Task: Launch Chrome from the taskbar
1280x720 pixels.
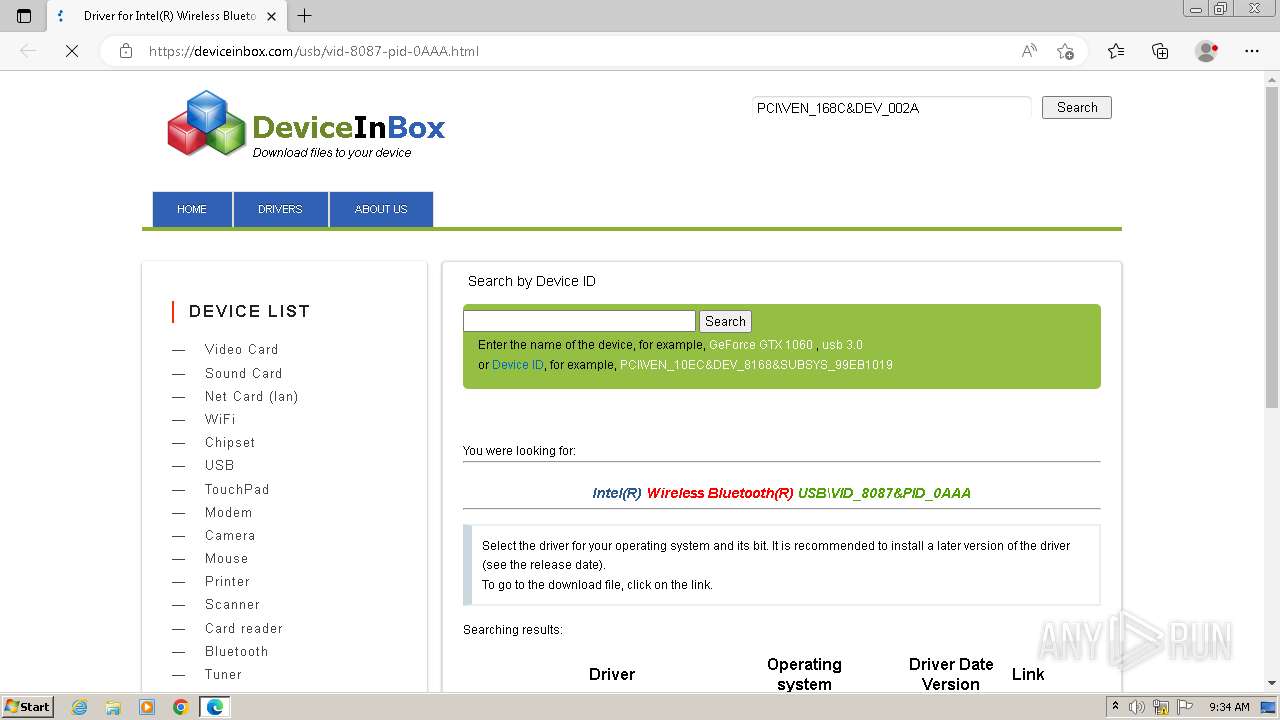Action: [x=180, y=707]
